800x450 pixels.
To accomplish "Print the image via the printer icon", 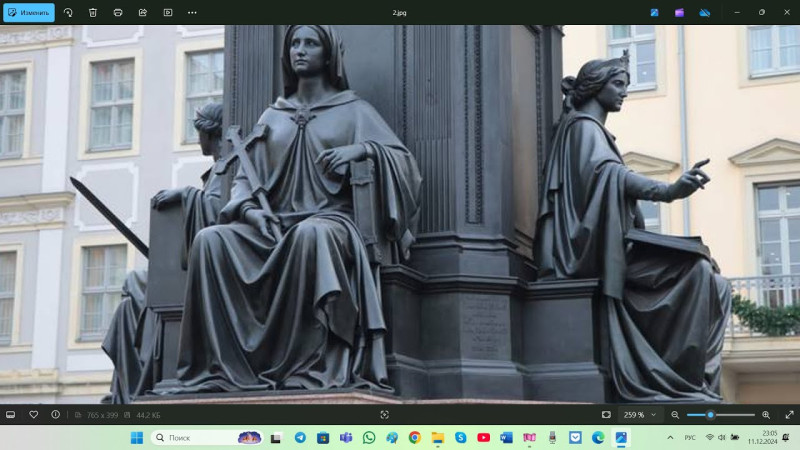I will (x=118, y=12).
